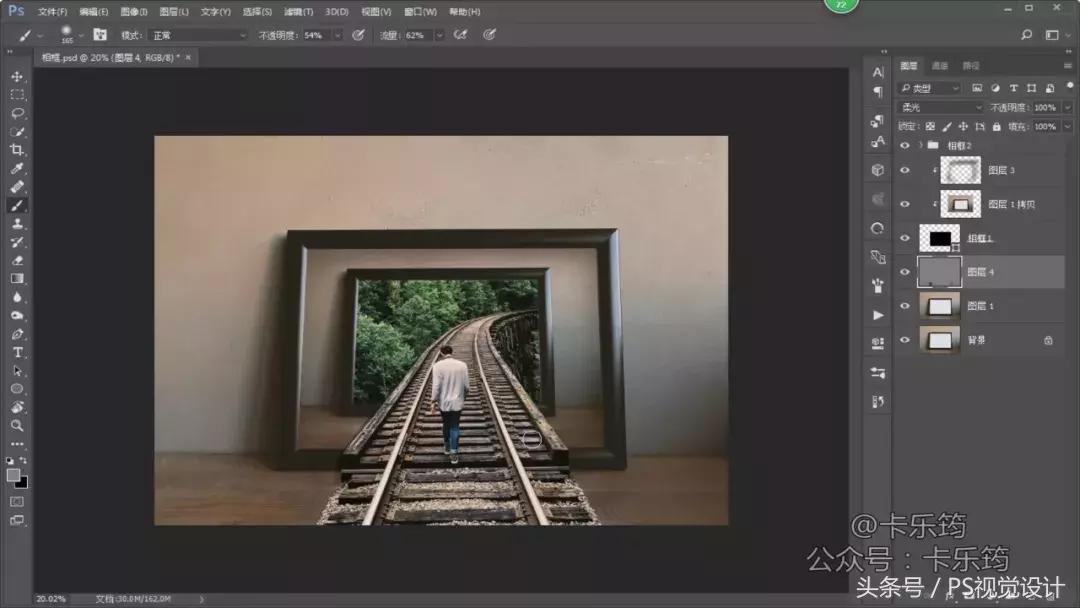Select the Move tool
Image resolution: width=1080 pixels, height=608 pixels.
click(17, 76)
